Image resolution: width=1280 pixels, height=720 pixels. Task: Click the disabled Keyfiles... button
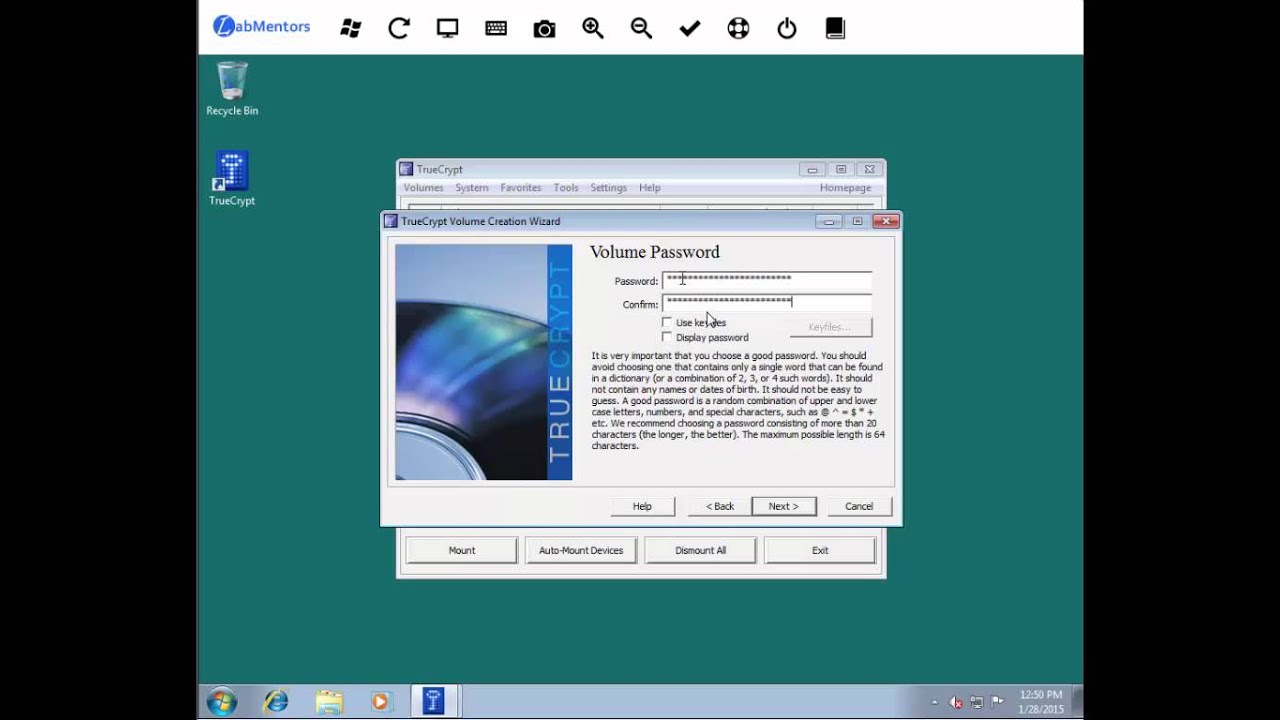point(830,327)
